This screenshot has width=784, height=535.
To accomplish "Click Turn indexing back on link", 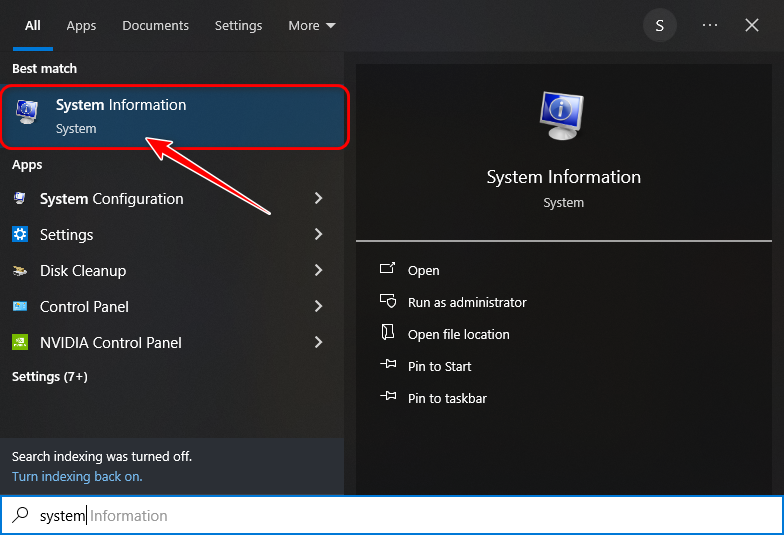I will [x=77, y=477].
